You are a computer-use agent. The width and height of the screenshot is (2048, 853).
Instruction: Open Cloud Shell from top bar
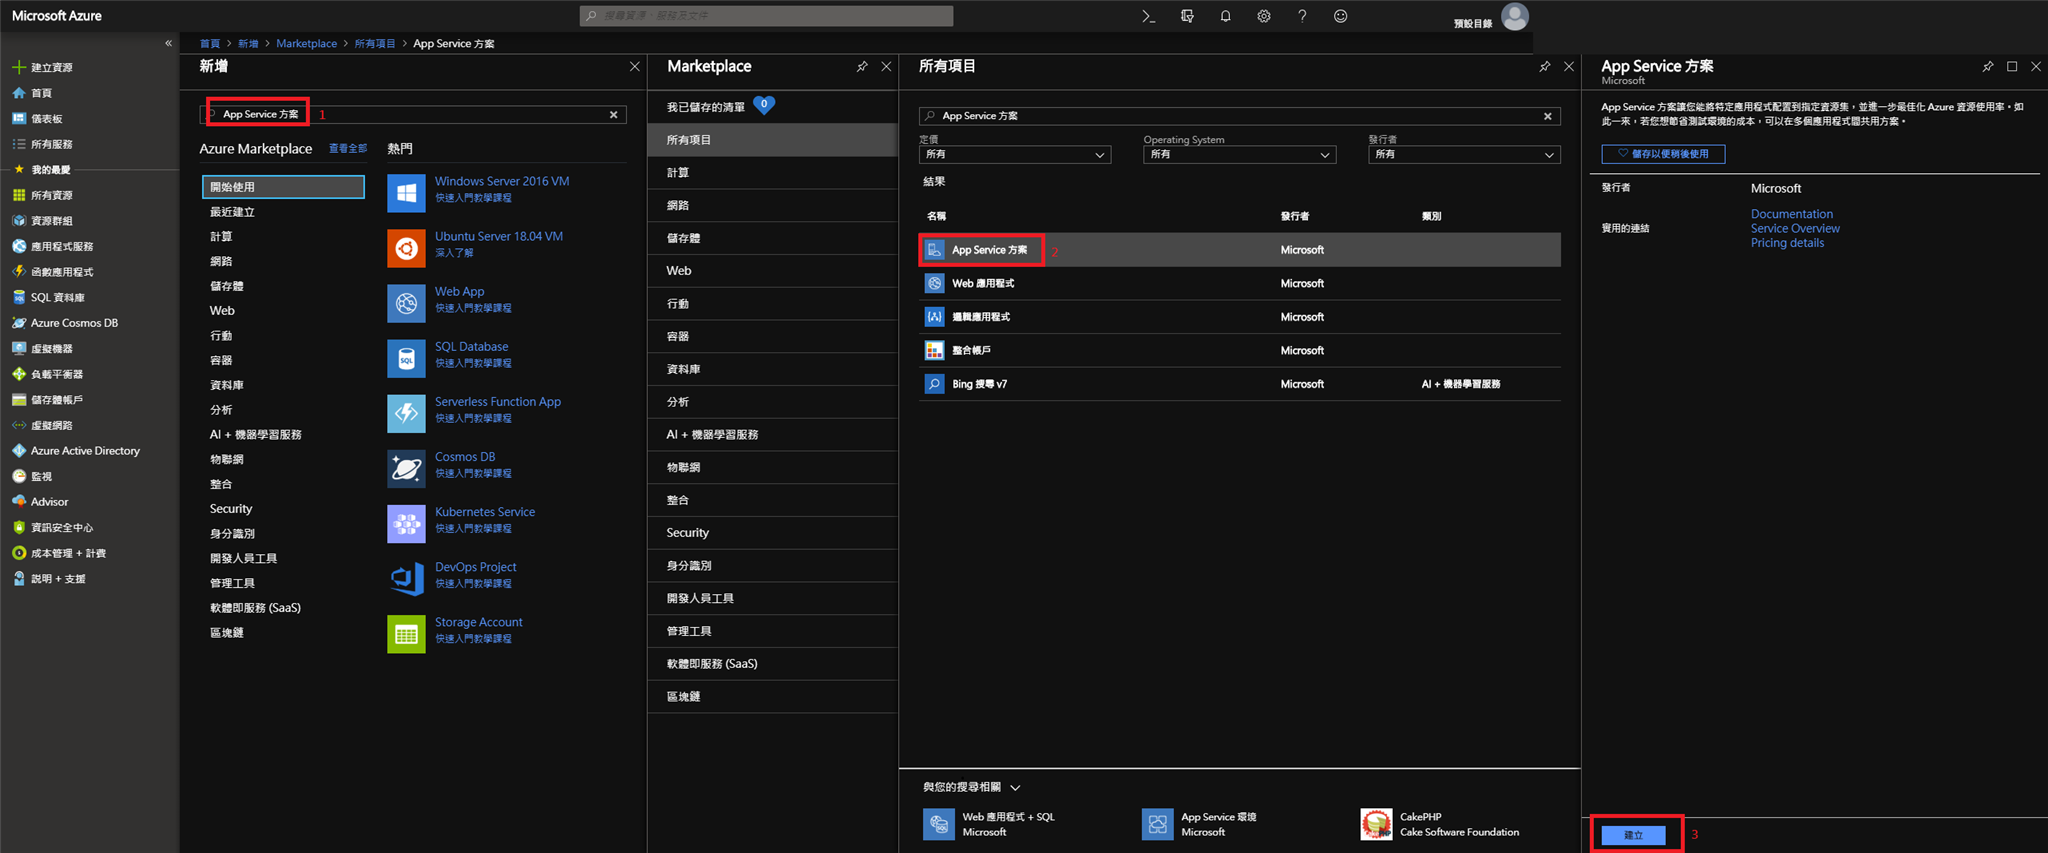[x=1148, y=16]
